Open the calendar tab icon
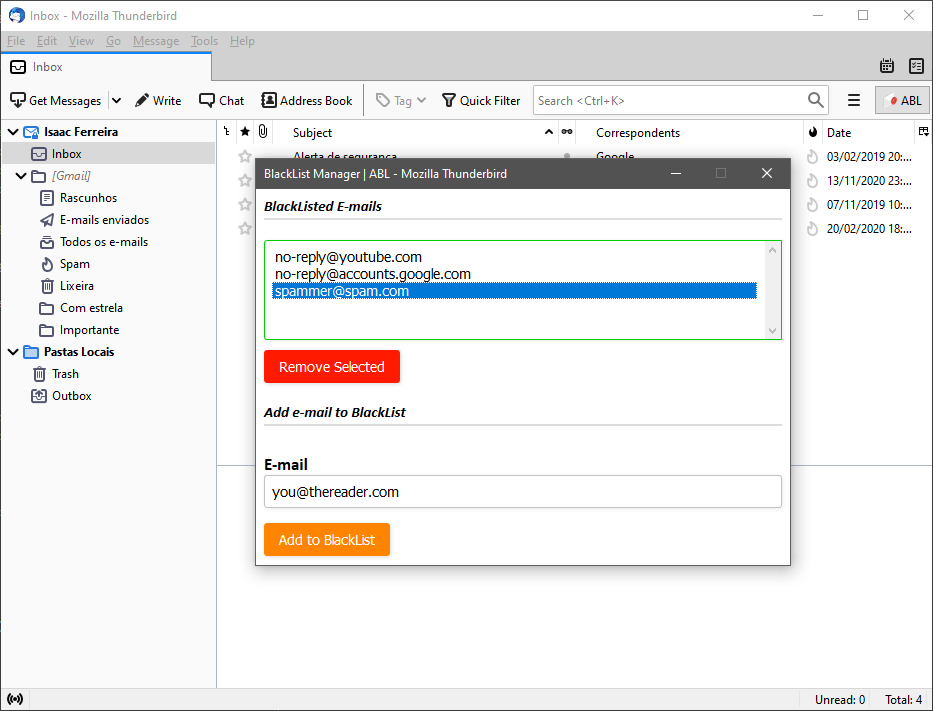 click(x=887, y=66)
